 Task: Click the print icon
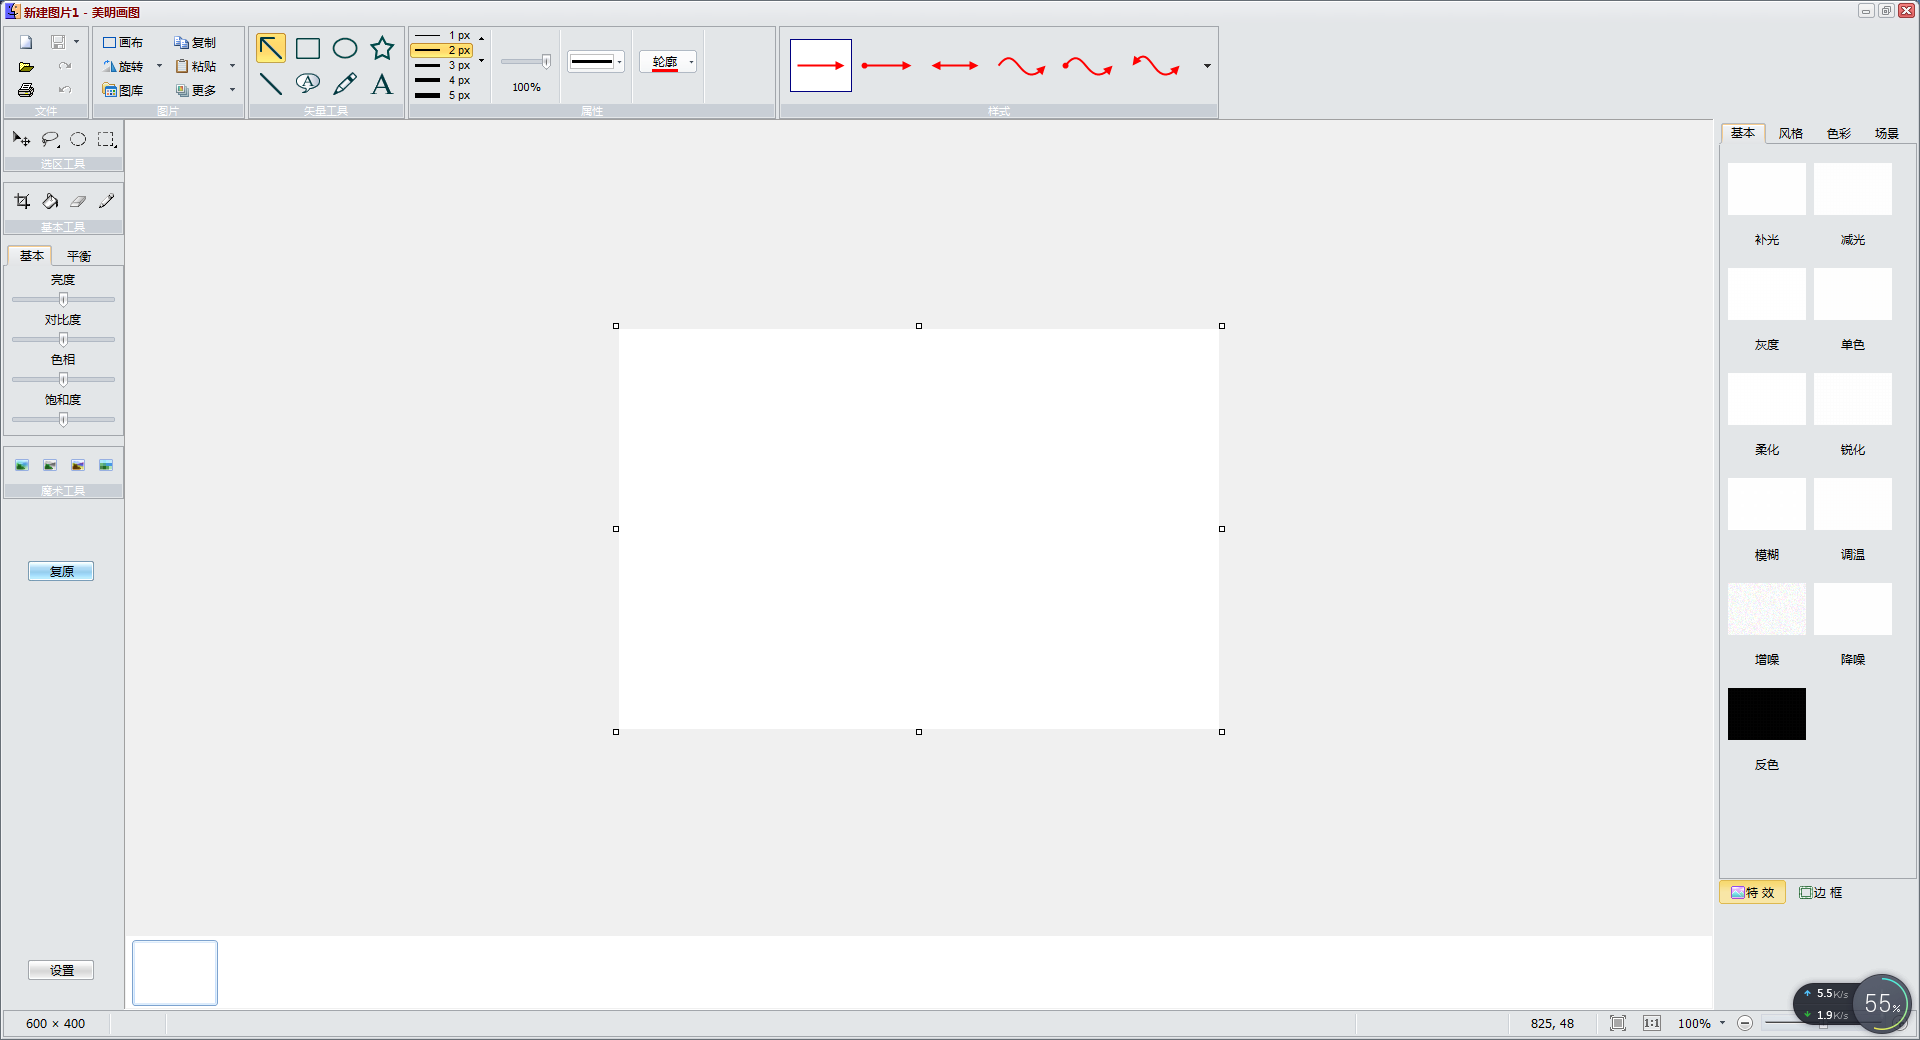point(26,90)
